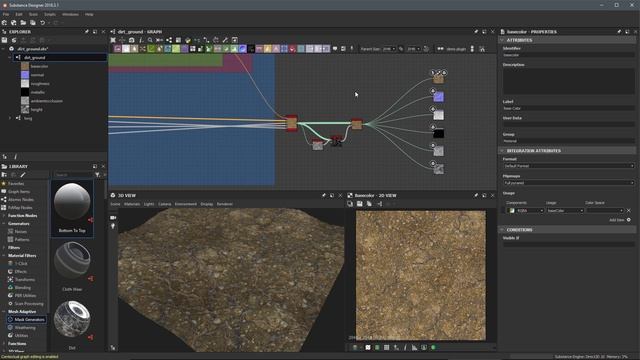Click the share/link nodes icon in graph toolbar
The width and height of the screenshot is (640, 360).
(x=169, y=40)
